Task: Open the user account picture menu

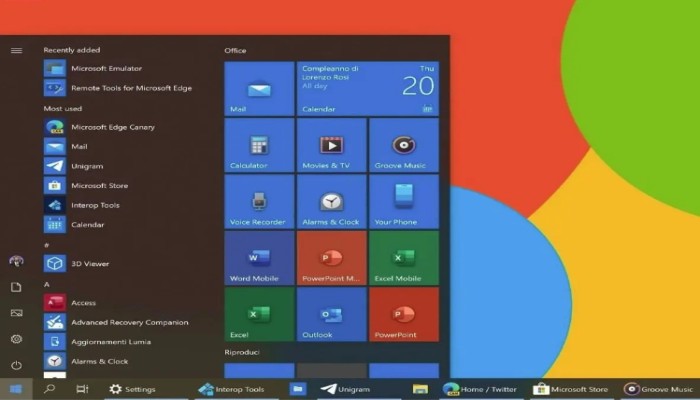Action: 17,261
